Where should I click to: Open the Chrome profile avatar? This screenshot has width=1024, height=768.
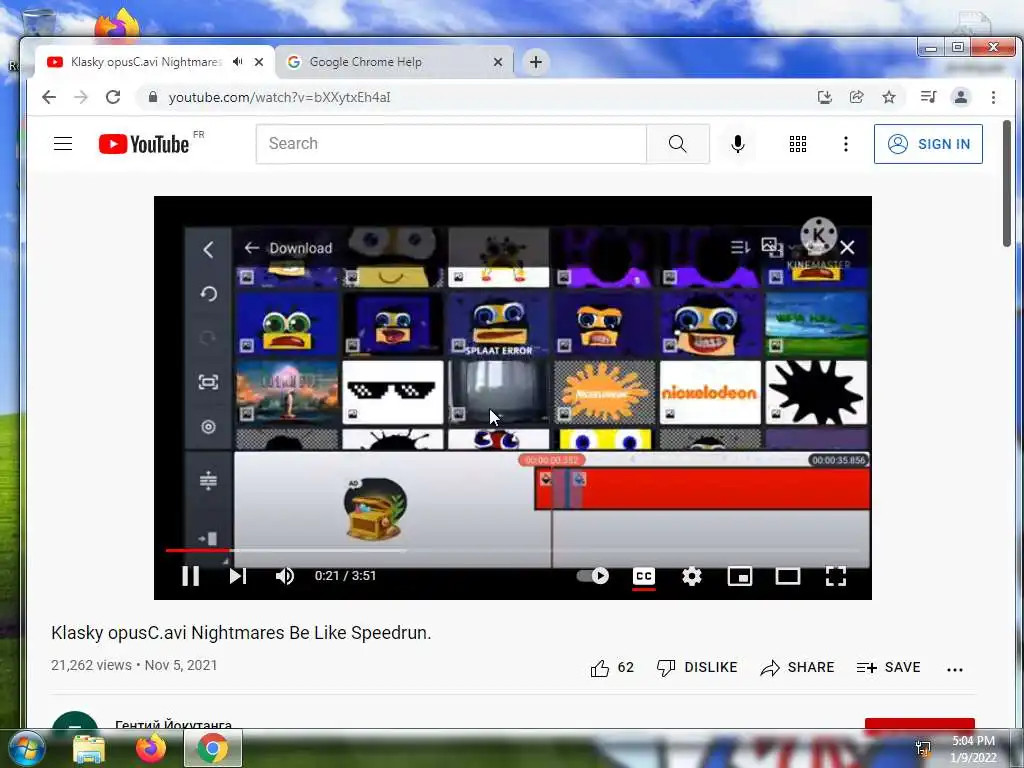point(961,97)
